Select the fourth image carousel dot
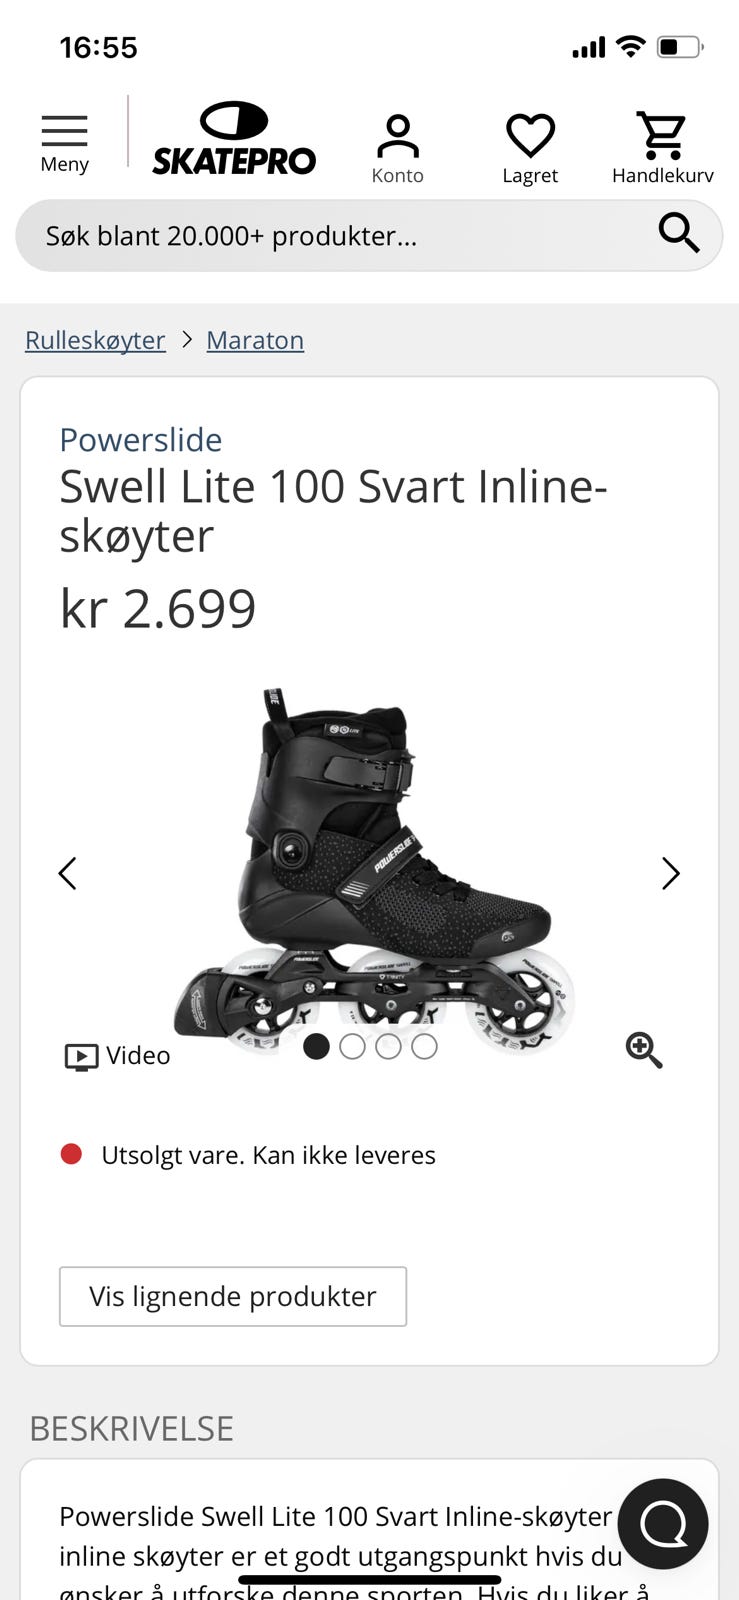Image resolution: width=739 pixels, height=1600 pixels. tap(424, 1046)
